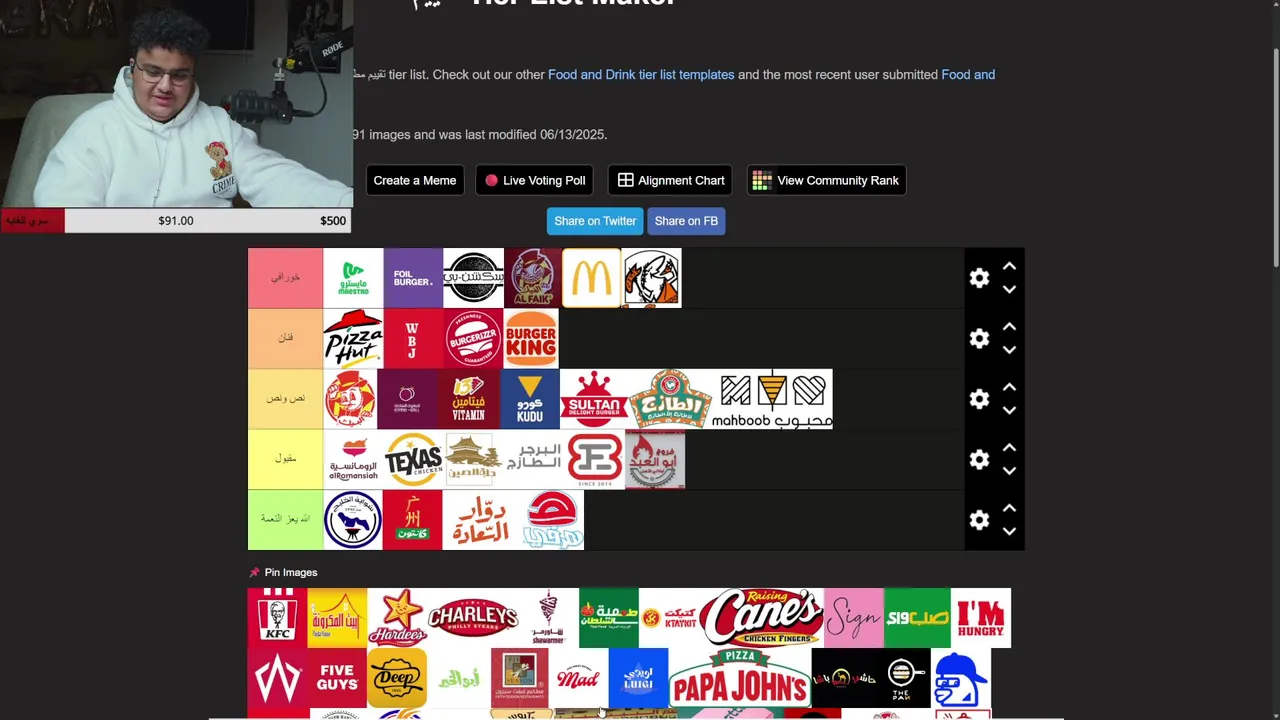Open settings gear for the خورافي tier row
This screenshot has width=1280, height=720.
click(x=979, y=278)
